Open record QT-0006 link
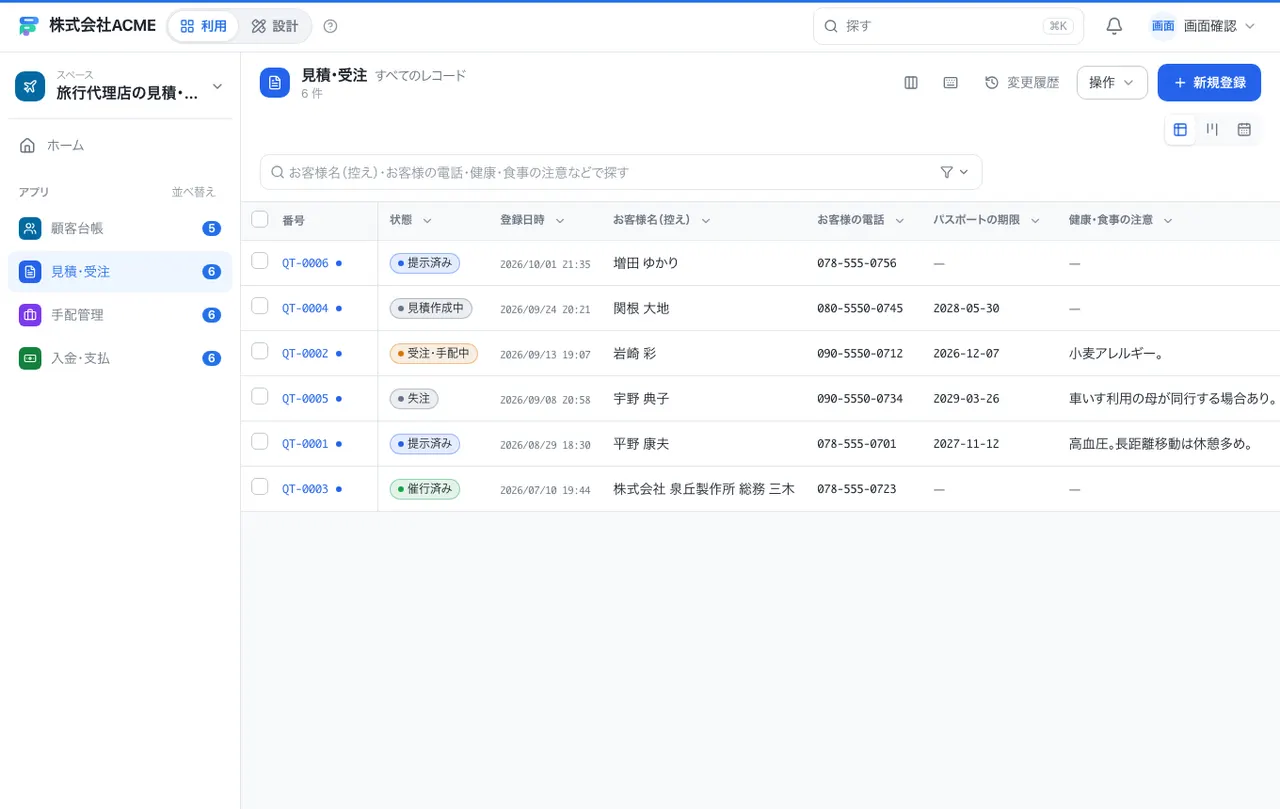The width and height of the screenshot is (1280, 809). pos(305,263)
